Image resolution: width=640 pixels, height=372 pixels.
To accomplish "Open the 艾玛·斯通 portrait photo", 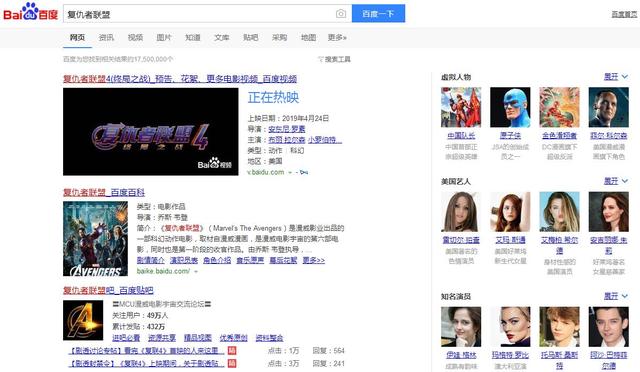I will pyautogui.click(x=510, y=212).
